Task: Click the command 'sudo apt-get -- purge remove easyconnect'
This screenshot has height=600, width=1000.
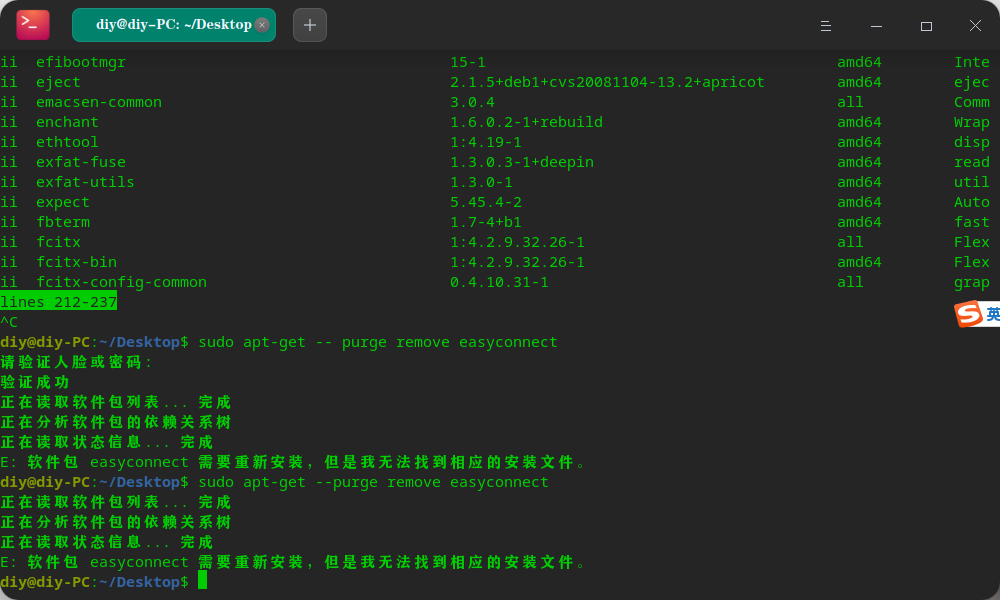Action: [x=378, y=342]
